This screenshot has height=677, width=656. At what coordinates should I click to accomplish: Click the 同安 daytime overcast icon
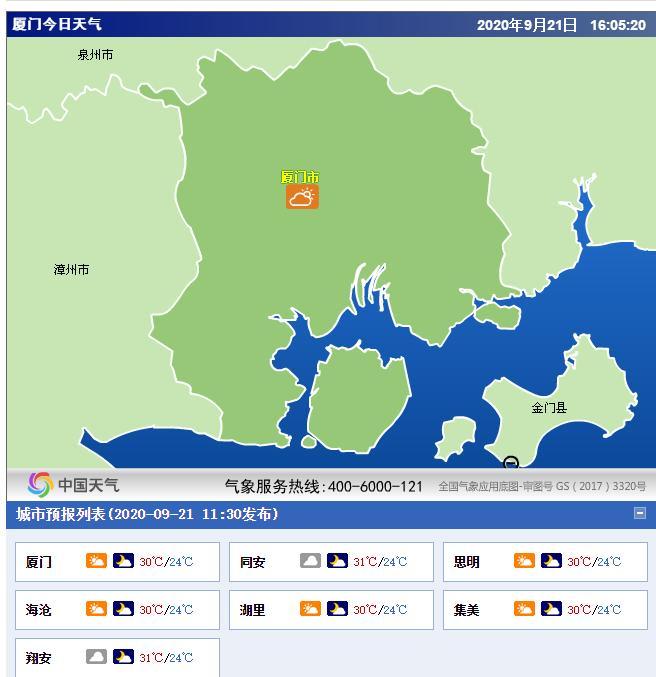[x=311, y=561]
